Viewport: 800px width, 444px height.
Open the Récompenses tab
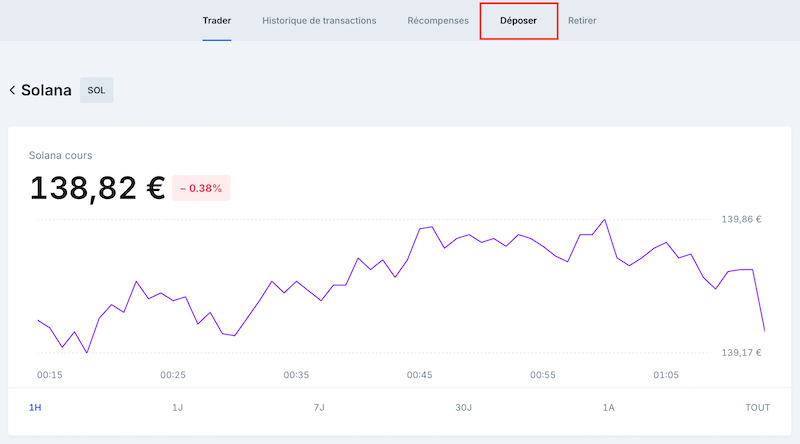[x=438, y=20]
